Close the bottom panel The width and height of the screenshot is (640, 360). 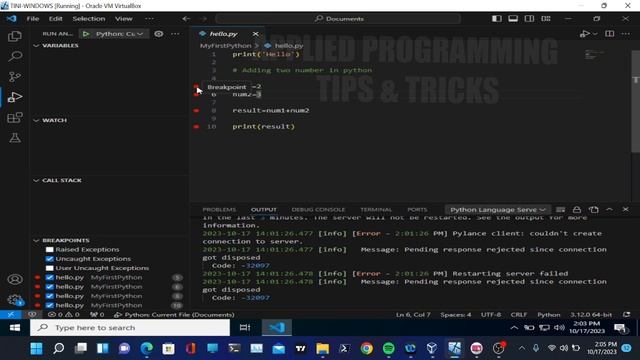tap(626, 209)
